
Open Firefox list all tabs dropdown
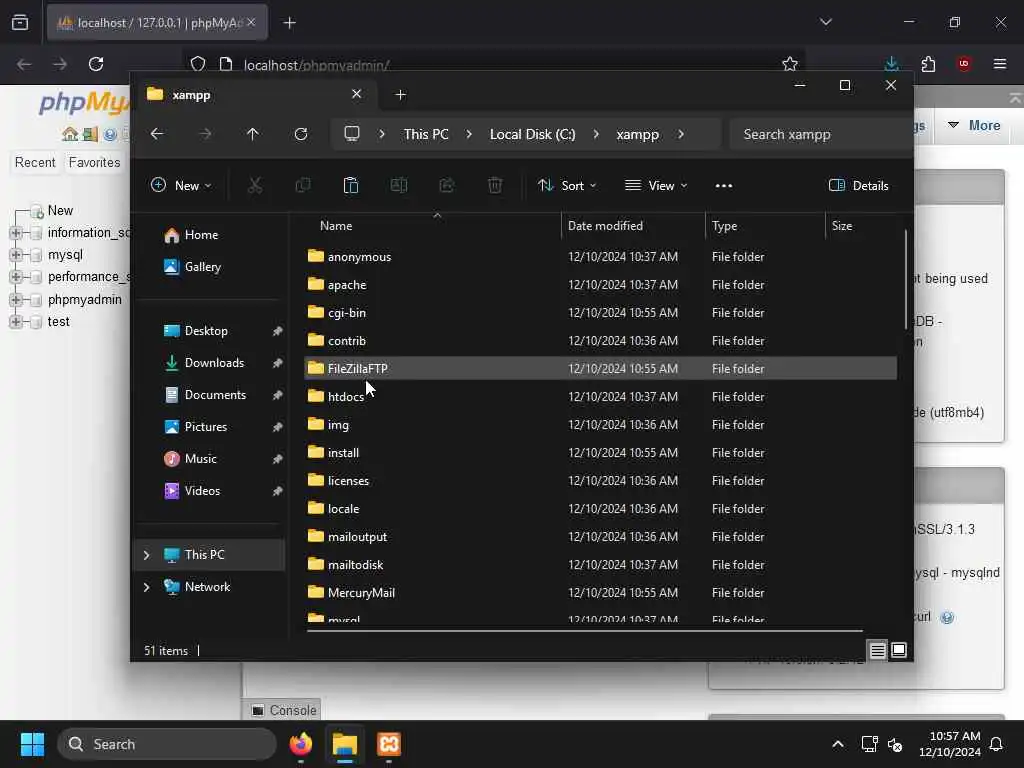[825, 22]
